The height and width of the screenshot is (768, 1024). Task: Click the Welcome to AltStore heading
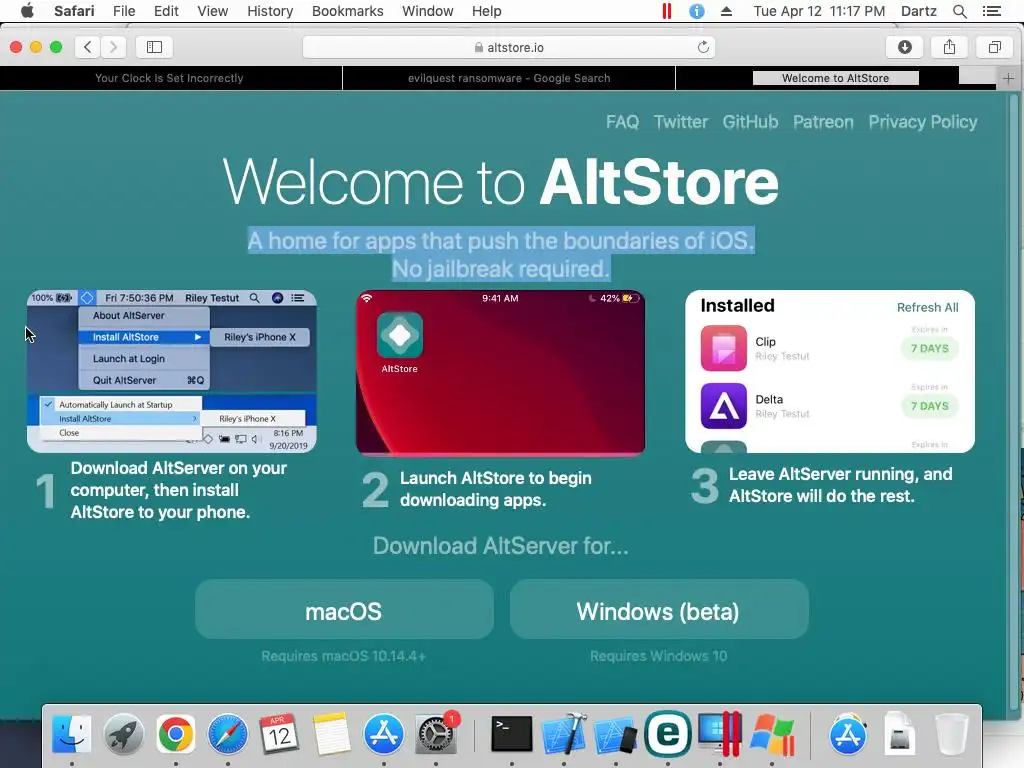point(500,182)
